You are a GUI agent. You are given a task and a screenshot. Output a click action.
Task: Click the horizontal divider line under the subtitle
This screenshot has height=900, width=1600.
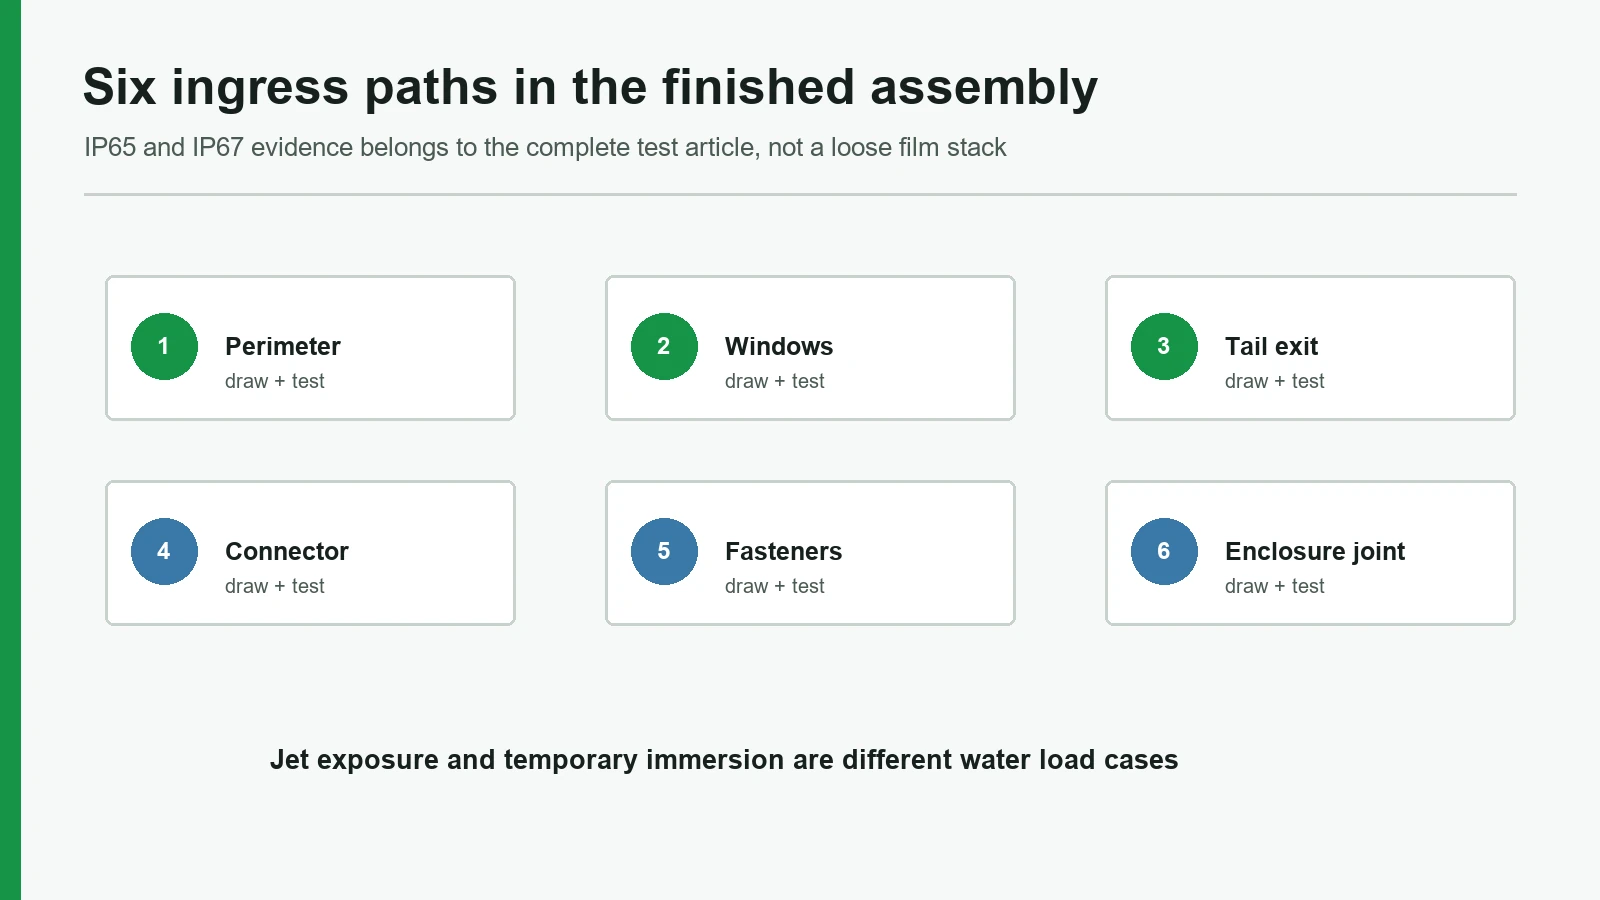pyautogui.click(x=800, y=194)
